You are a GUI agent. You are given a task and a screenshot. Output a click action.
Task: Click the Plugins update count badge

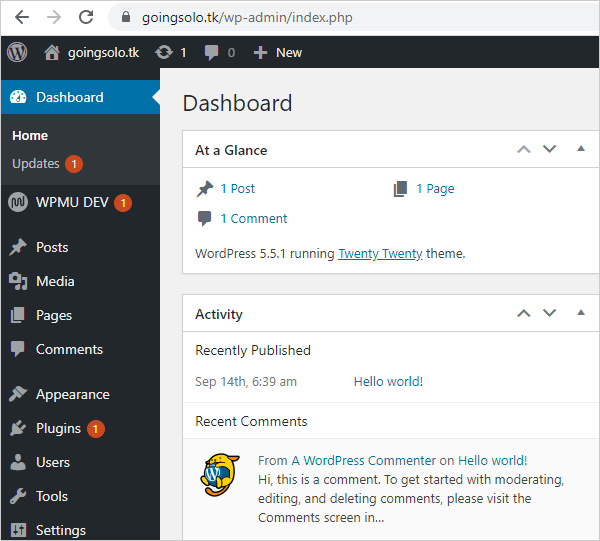[x=96, y=429]
